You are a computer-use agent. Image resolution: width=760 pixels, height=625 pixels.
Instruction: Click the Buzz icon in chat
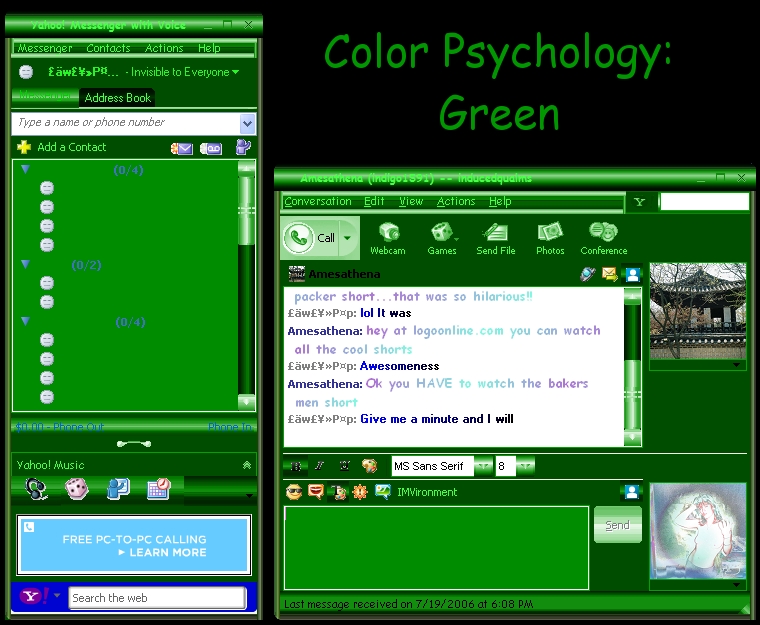pyautogui.click(x=360, y=492)
